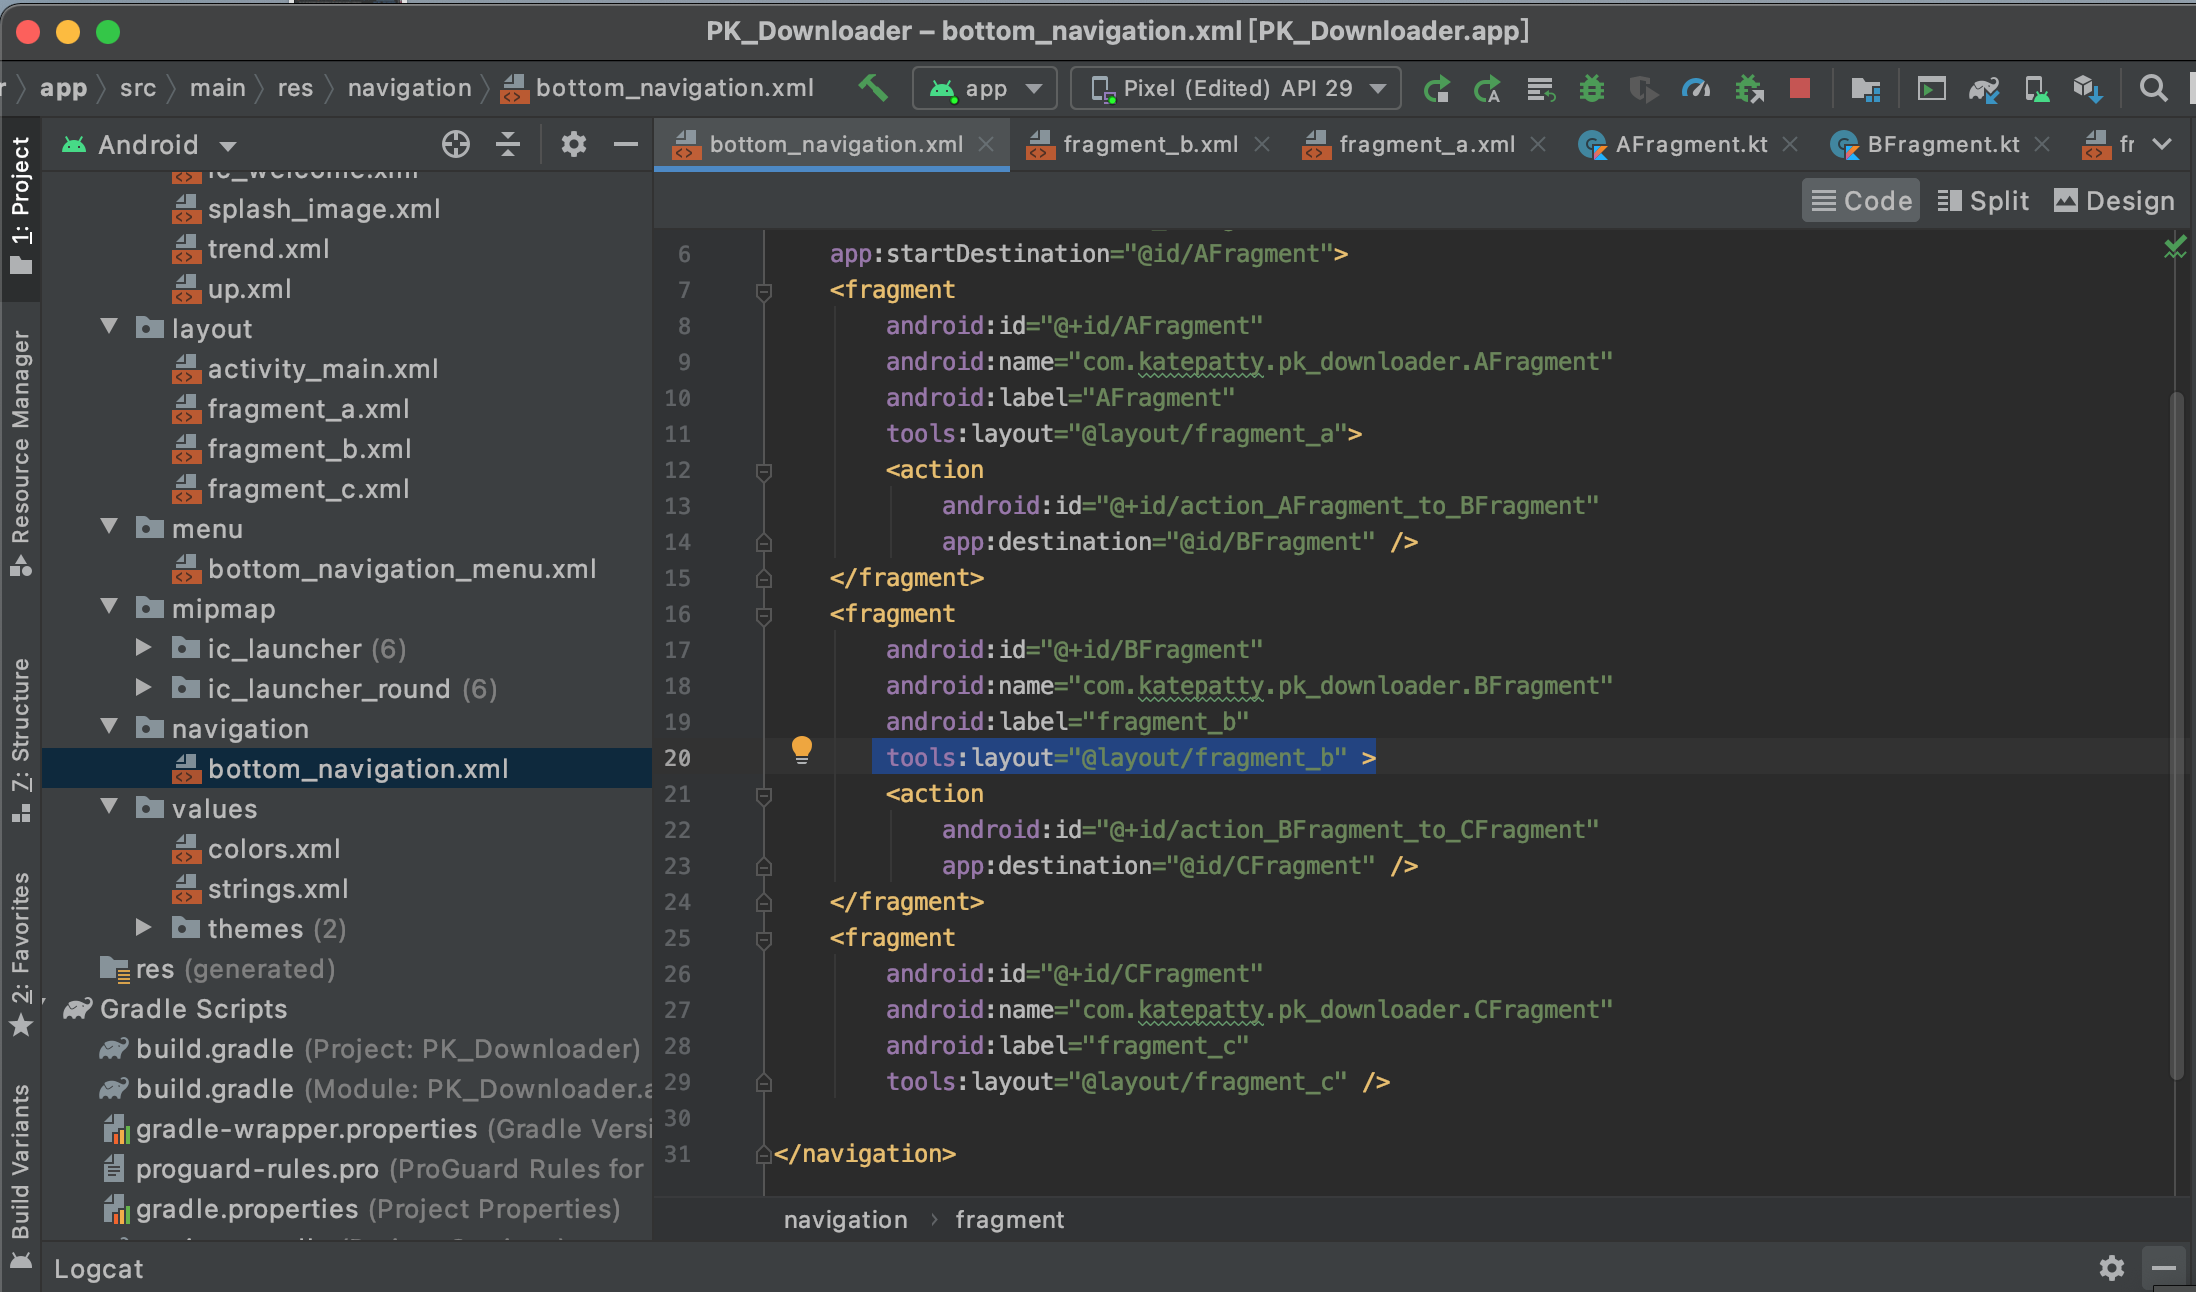The height and width of the screenshot is (1292, 2196).
Task: Switch to the fragment_b.xml editor tab
Action: click(1149, 144)
